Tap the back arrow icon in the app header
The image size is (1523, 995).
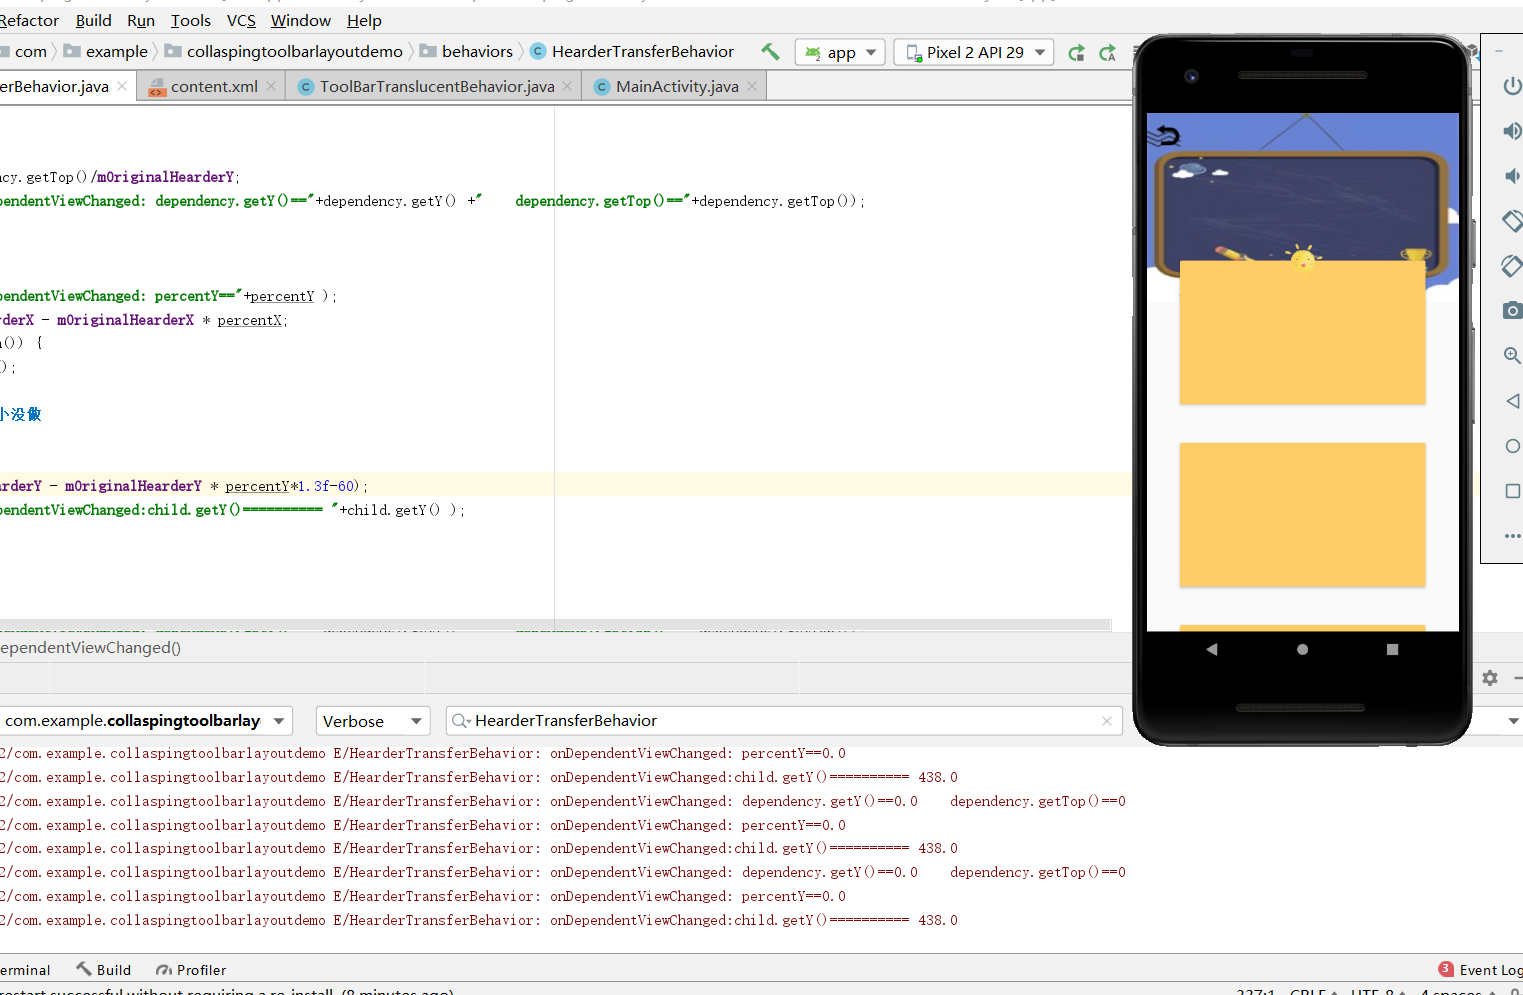tap(1166, 134)
